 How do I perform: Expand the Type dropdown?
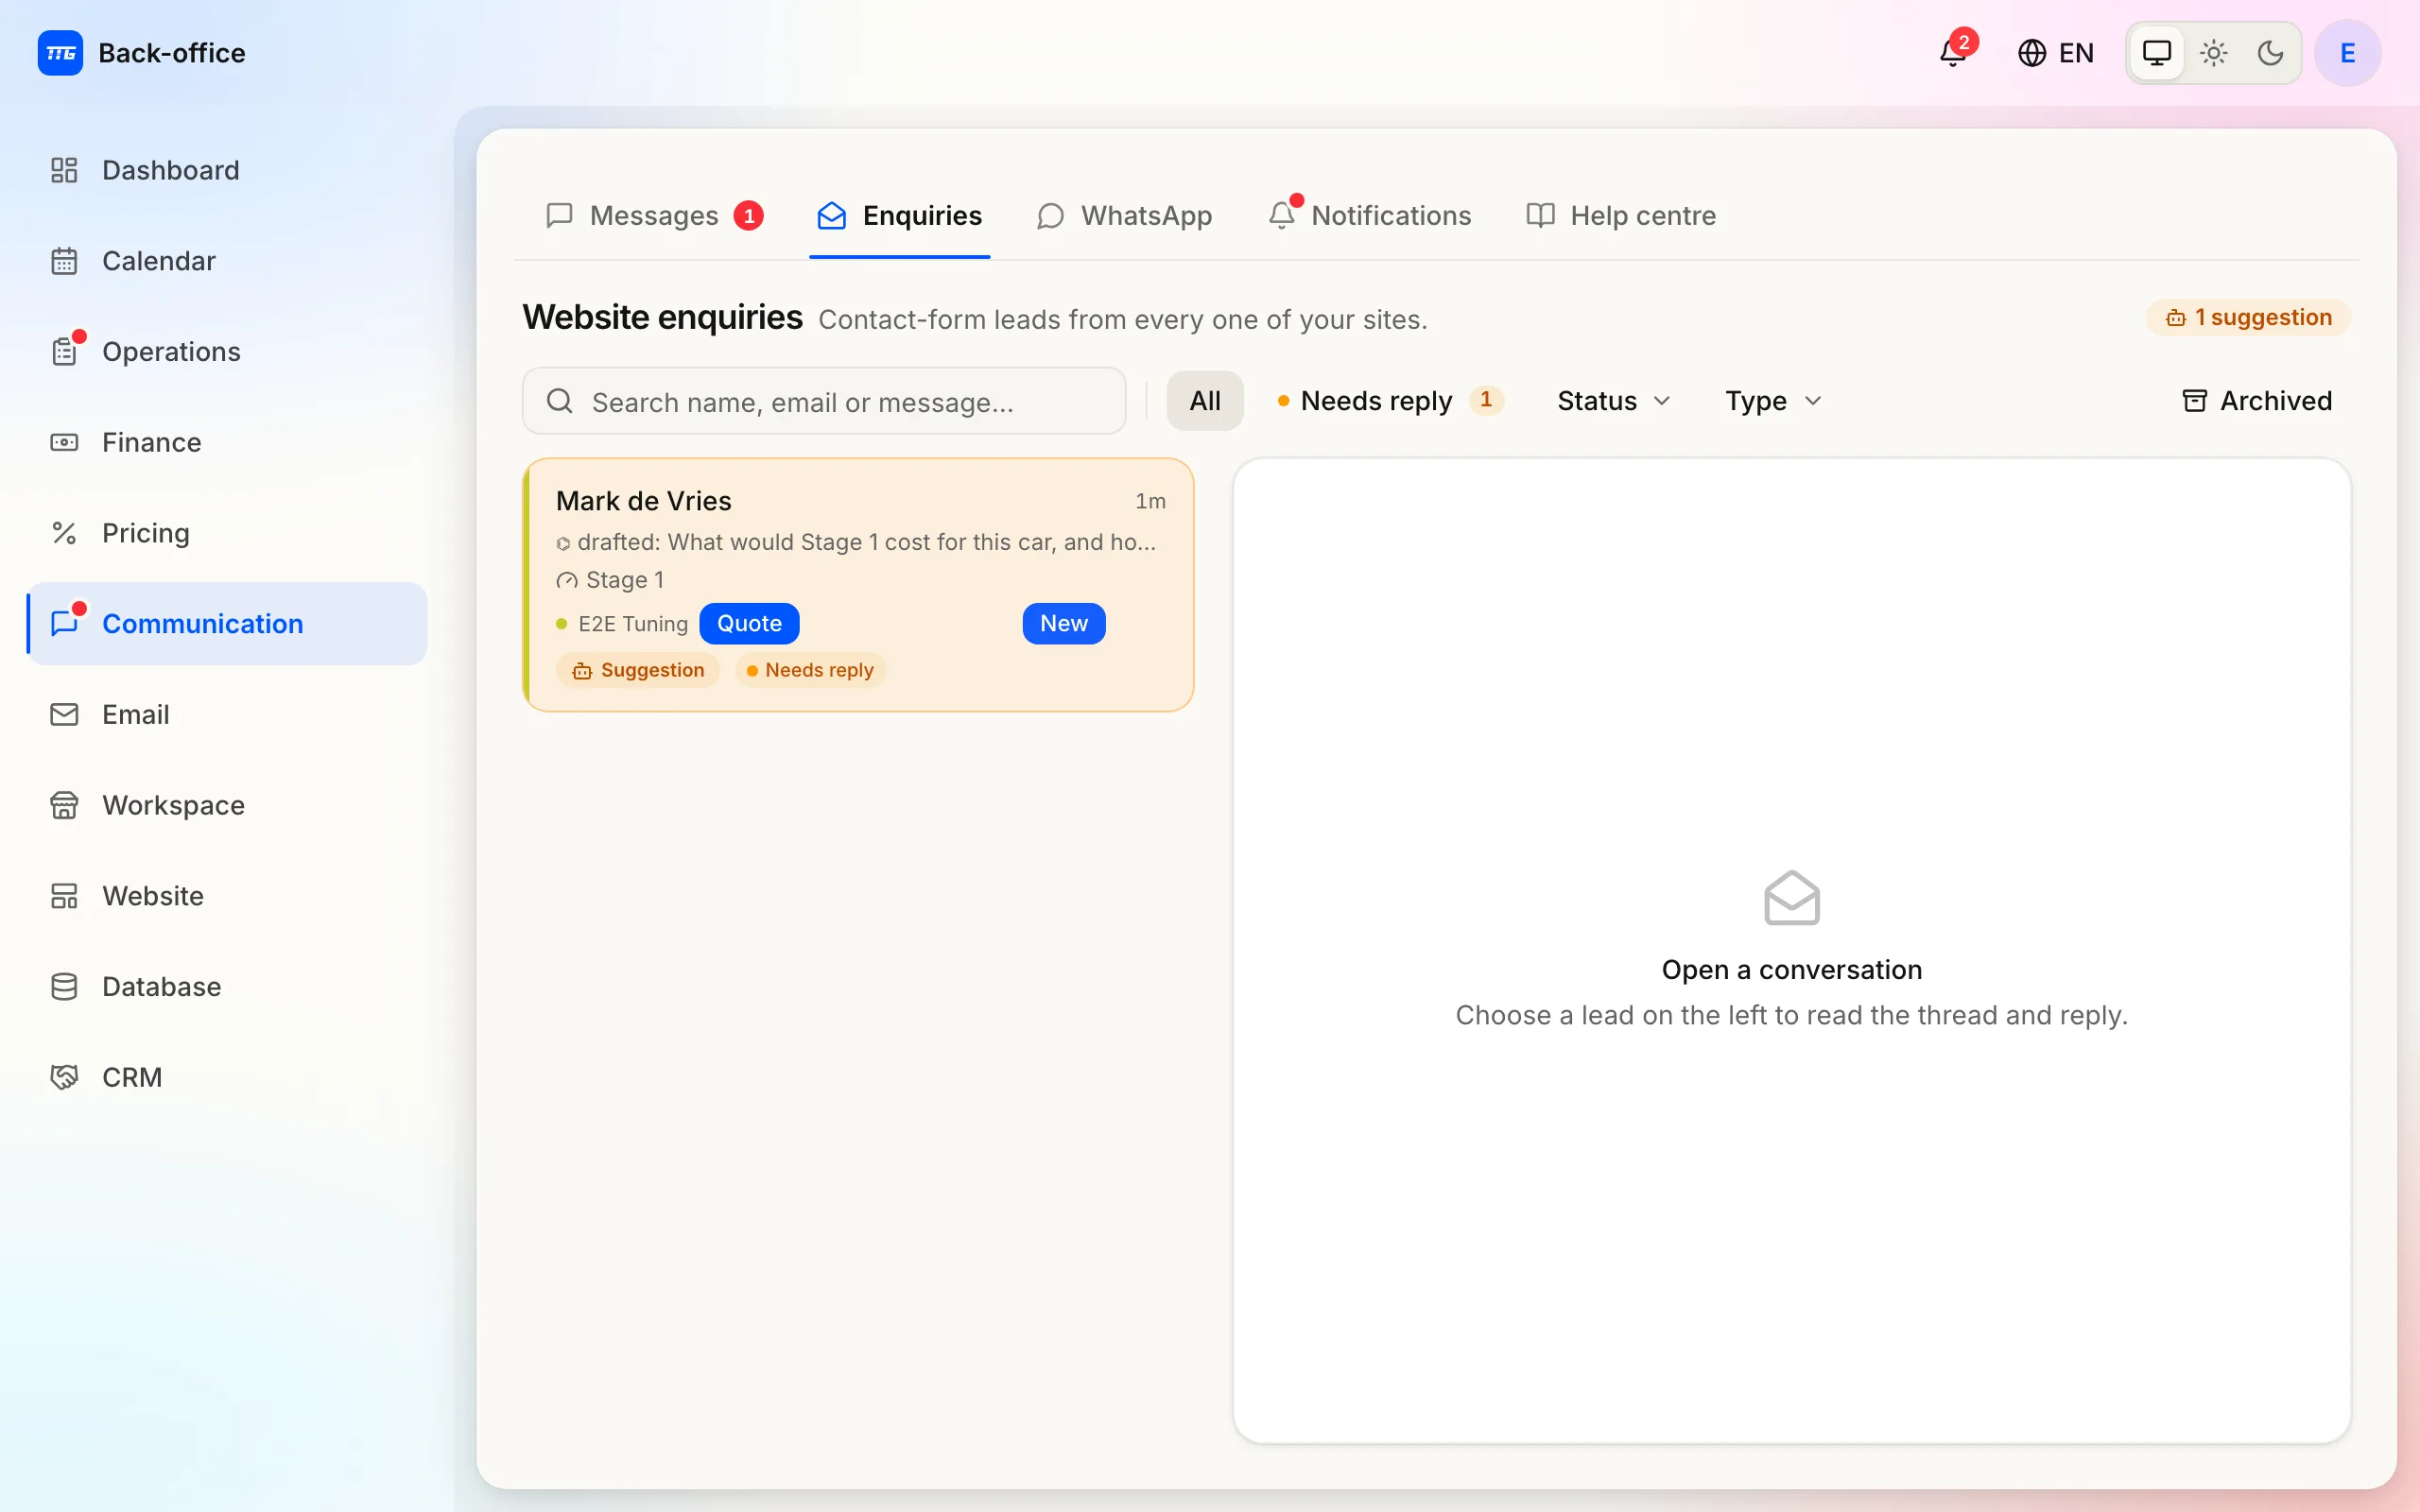click(x=1773, y=401)
